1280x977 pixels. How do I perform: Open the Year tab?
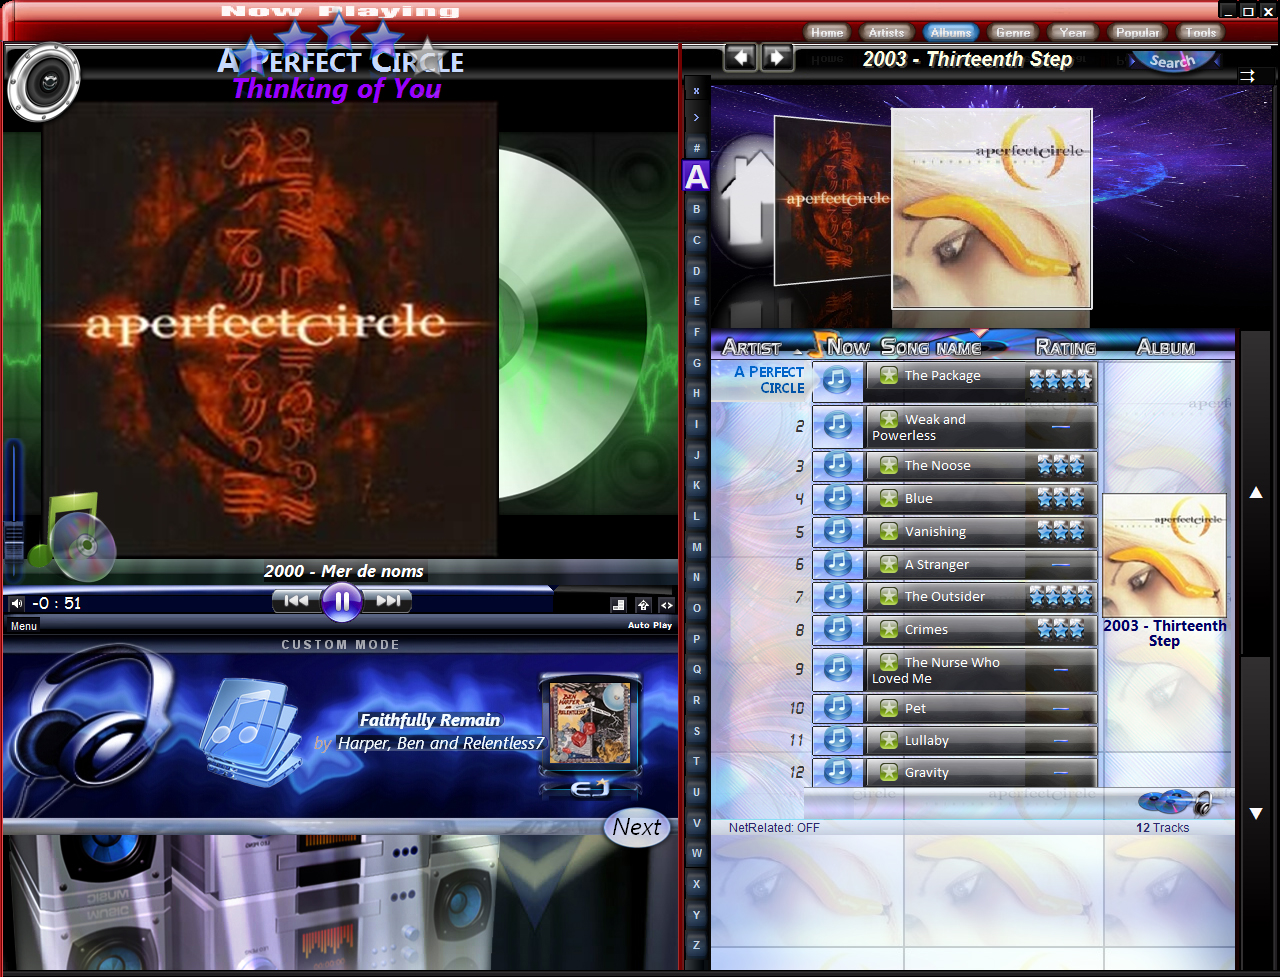click(x=1073, y=32)
